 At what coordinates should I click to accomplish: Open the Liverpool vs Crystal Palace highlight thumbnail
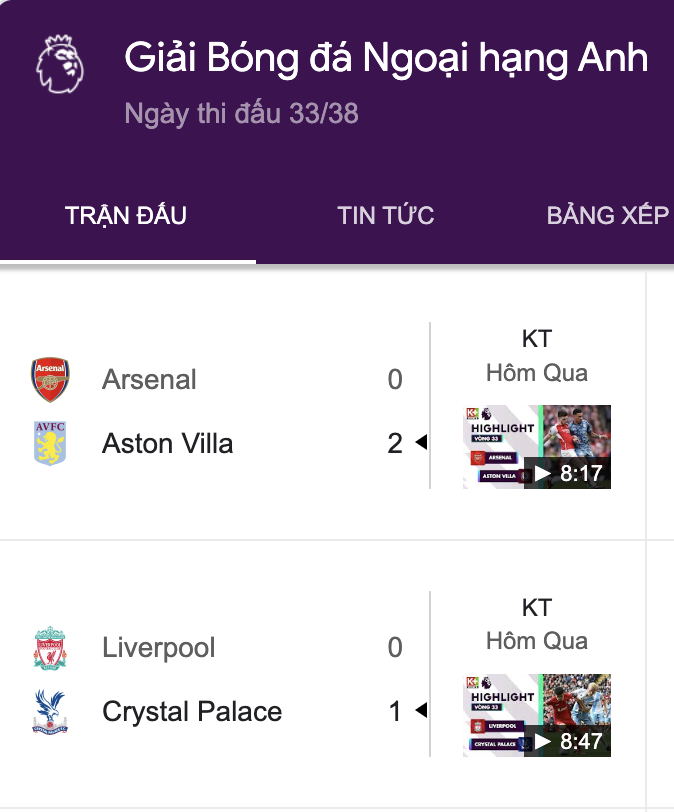click(535, 714)
